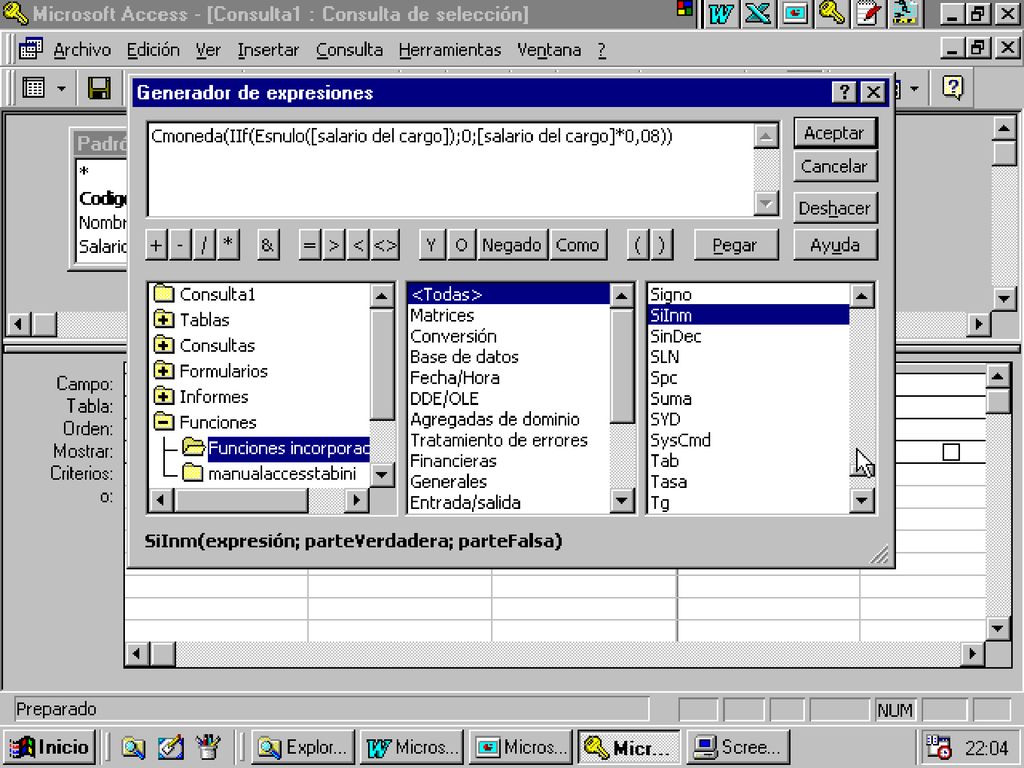Click the Como operator button
The image size is (1024, 768).
coord(578,246)
